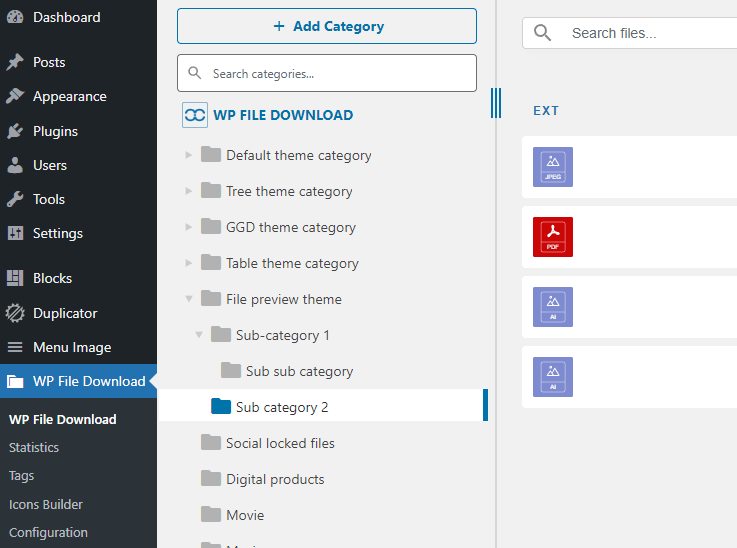This screenshot has width=737, height=548.
Task: Click the Duplicator gear icon
Action: point(15,313)
